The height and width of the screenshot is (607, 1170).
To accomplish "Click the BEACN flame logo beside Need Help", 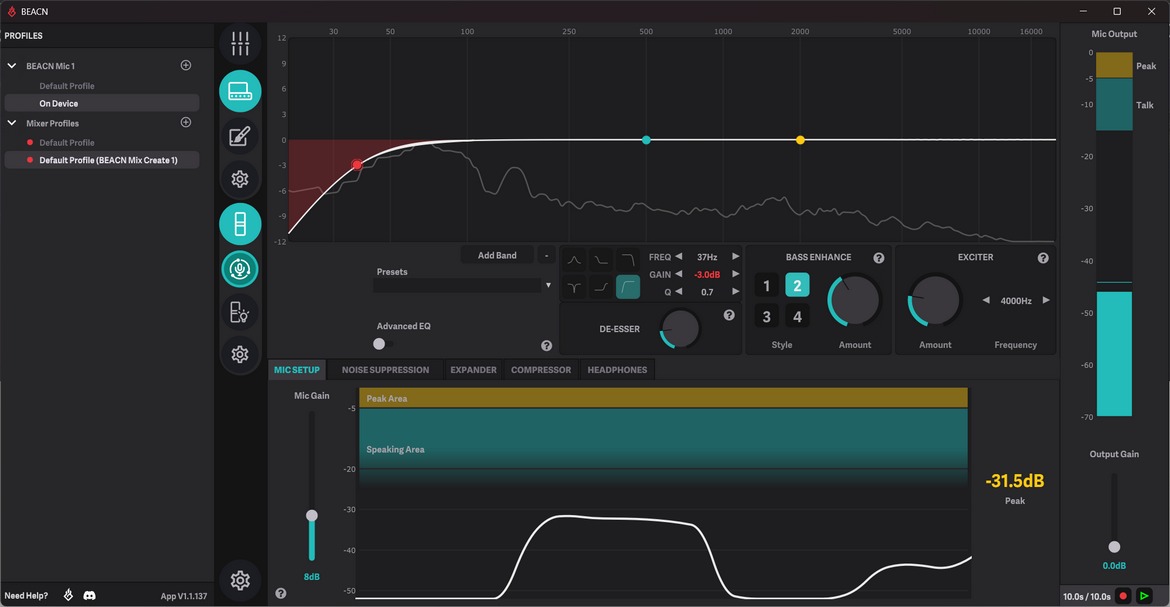I will 68,595.
